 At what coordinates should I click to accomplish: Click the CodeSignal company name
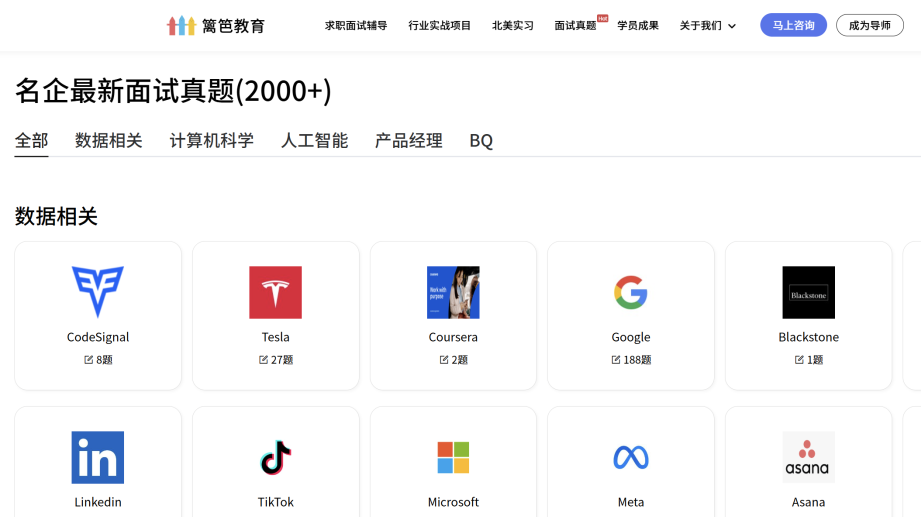pos(98,337)
